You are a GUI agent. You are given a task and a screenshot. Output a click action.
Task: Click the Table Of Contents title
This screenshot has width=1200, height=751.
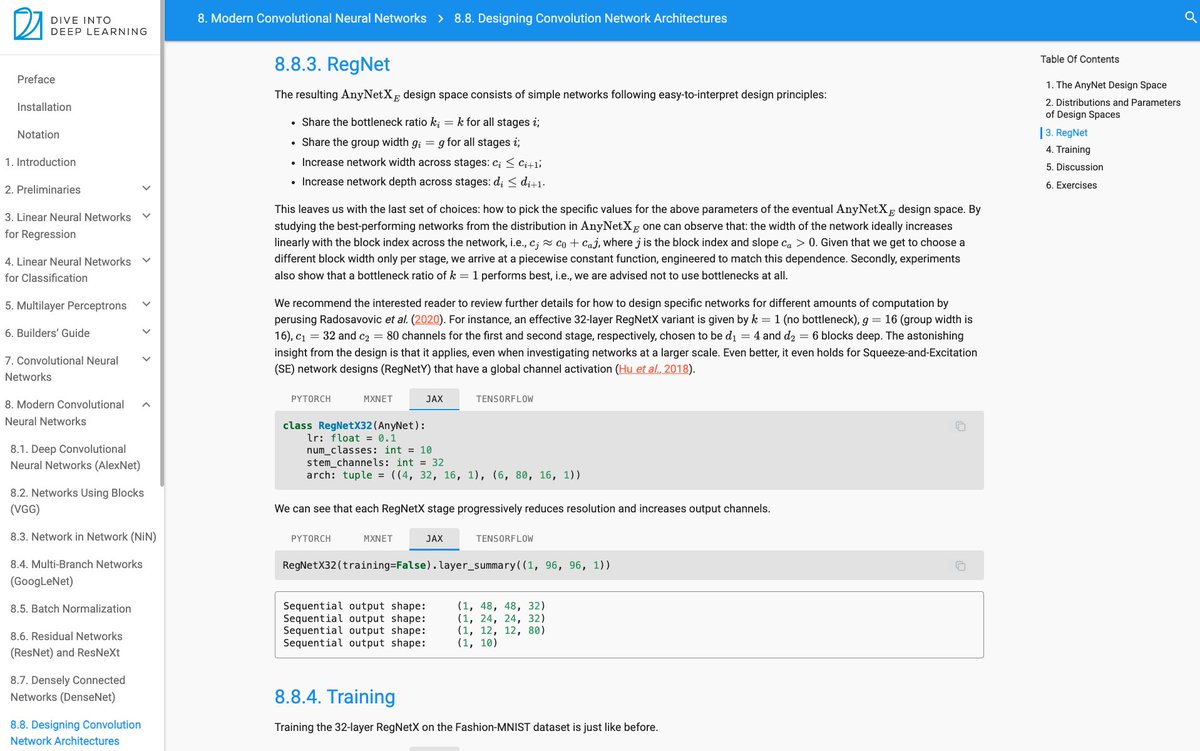click(x=1080, y=59)
